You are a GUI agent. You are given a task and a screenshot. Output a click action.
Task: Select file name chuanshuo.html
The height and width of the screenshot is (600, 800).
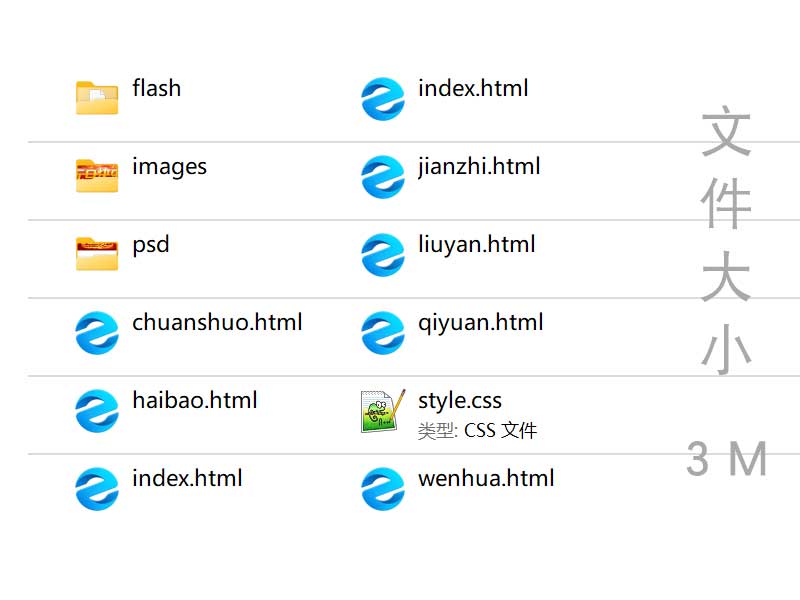217,322
